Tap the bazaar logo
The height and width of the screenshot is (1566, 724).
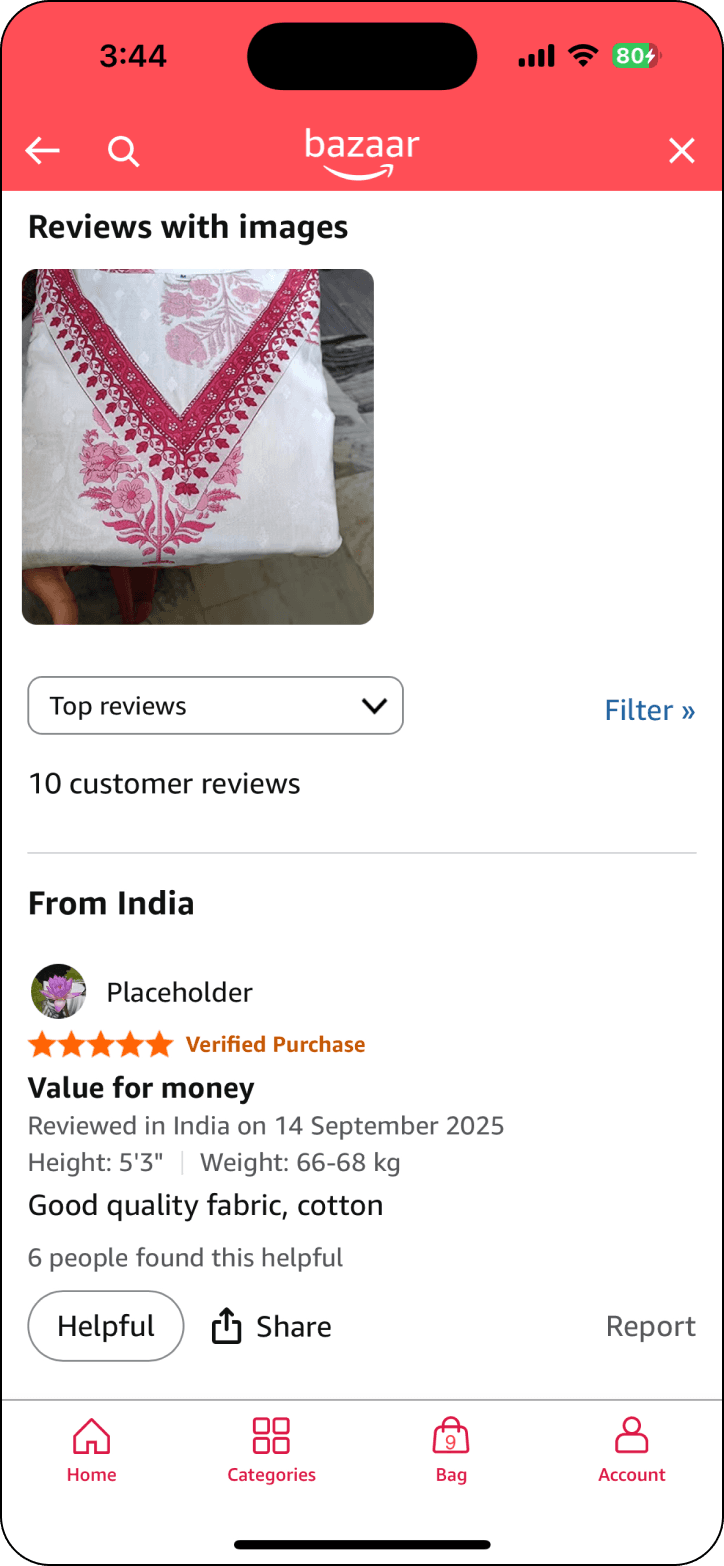point(362,154)
